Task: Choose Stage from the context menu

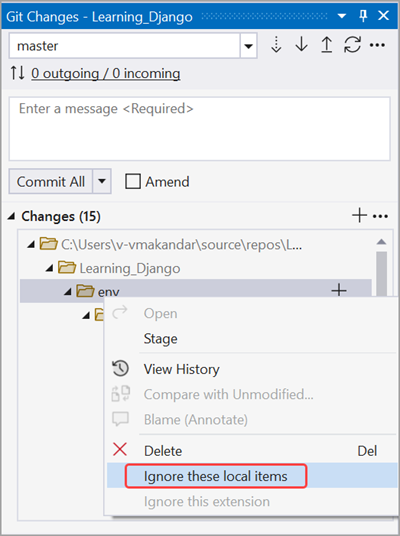Action: 161,339
